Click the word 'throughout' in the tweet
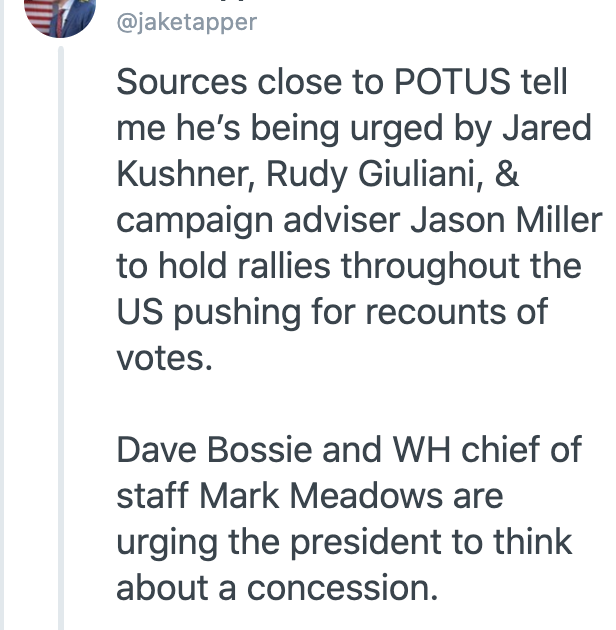 pyautogui.click(x=430, y=267)
